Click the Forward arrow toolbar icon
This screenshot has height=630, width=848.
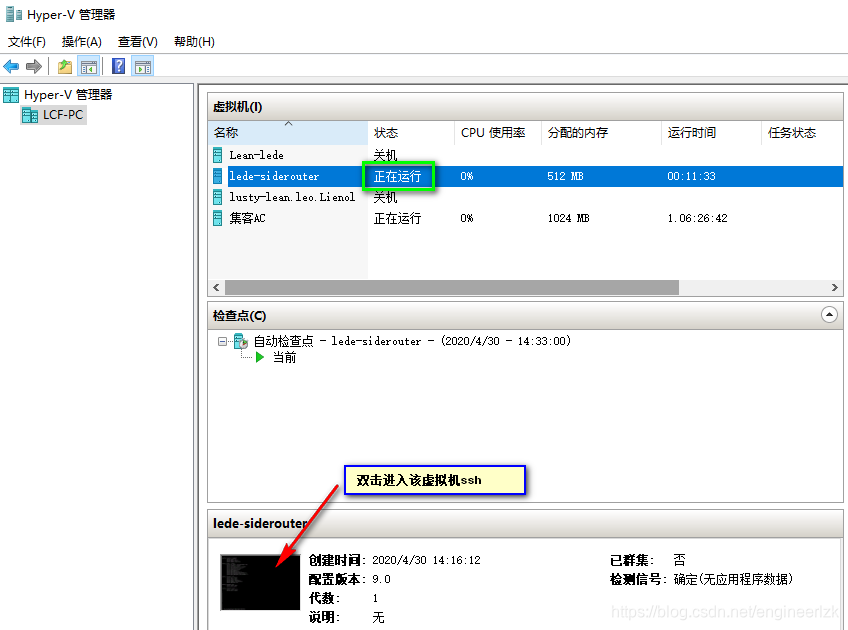[34, 67]
